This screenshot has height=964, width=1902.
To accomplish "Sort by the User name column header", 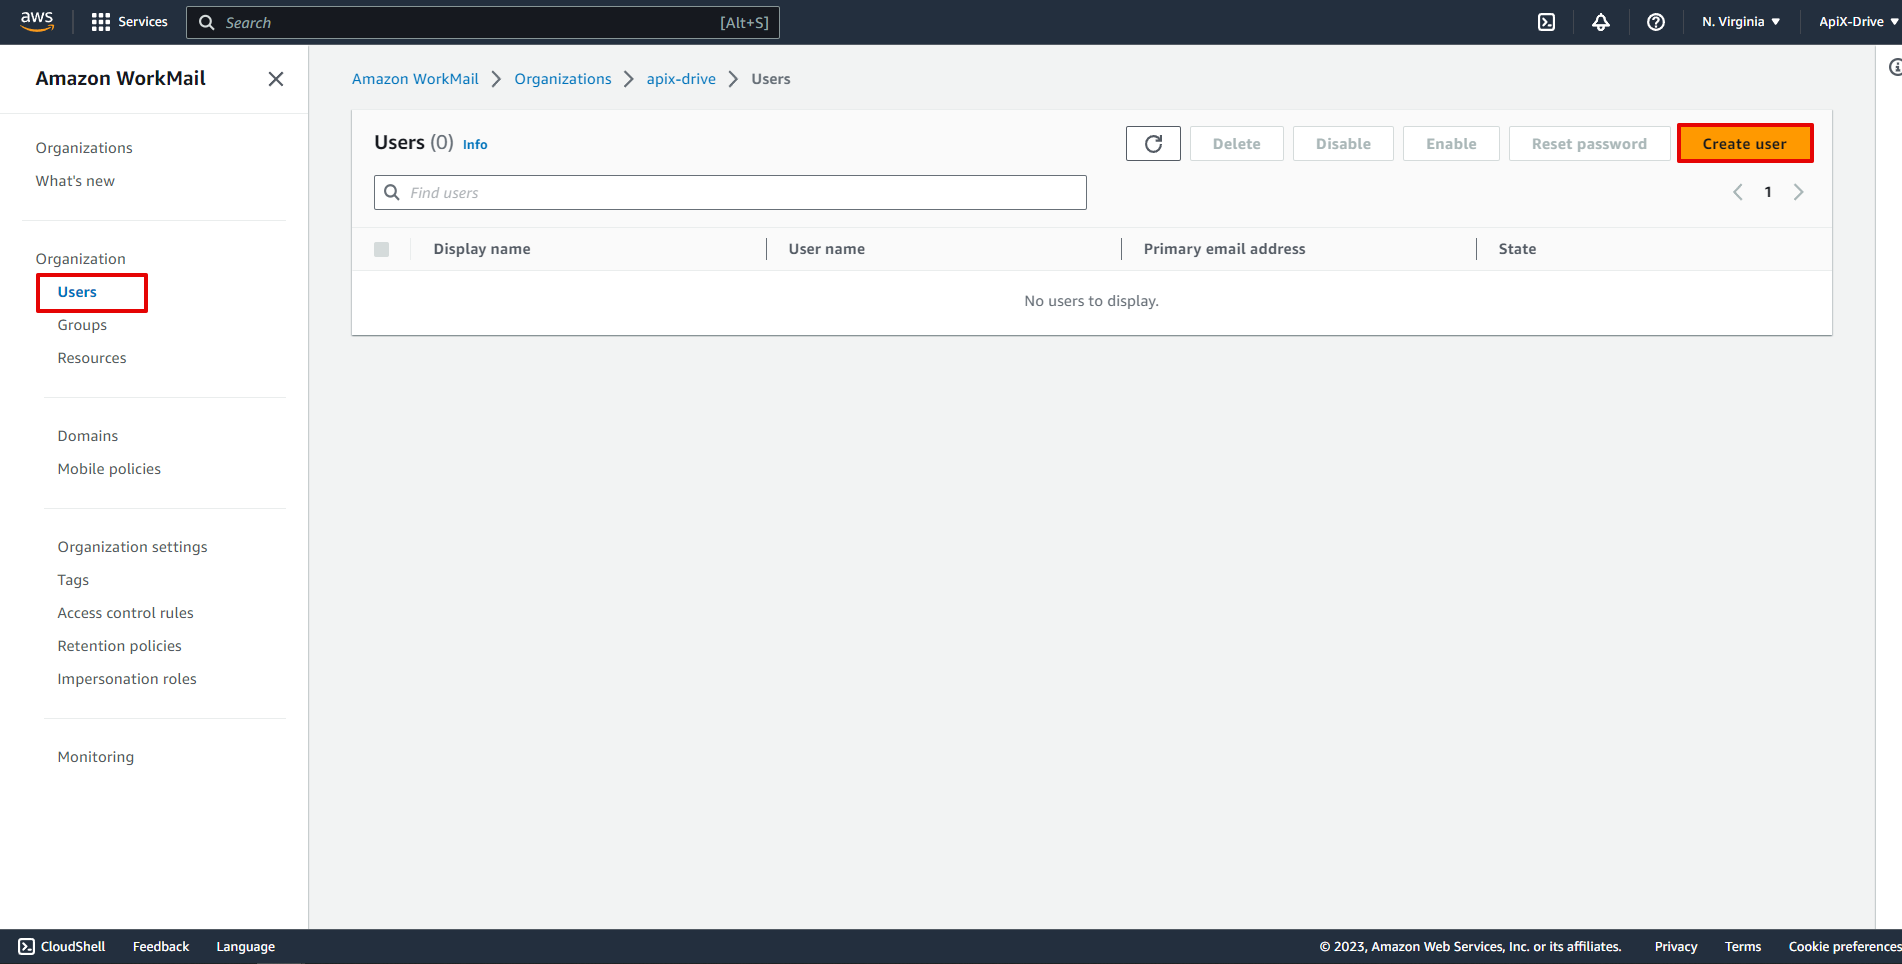I will pyautogui.click(x=826, y=249).
